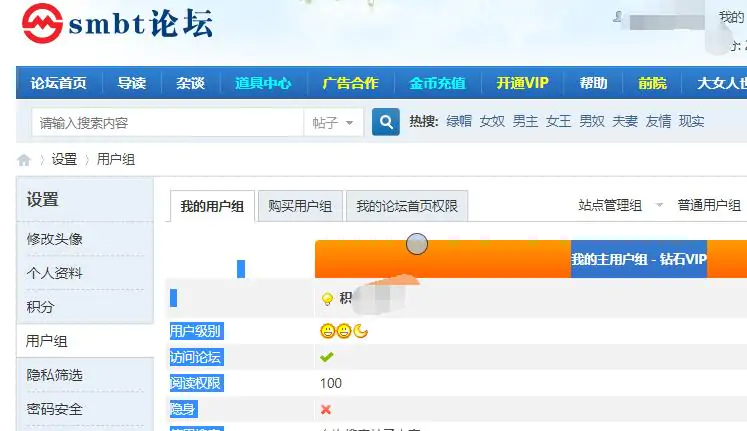Viewport: 747px width, 431px height.
Task: Click hot search term 男主
Action: tap(525, 121)
